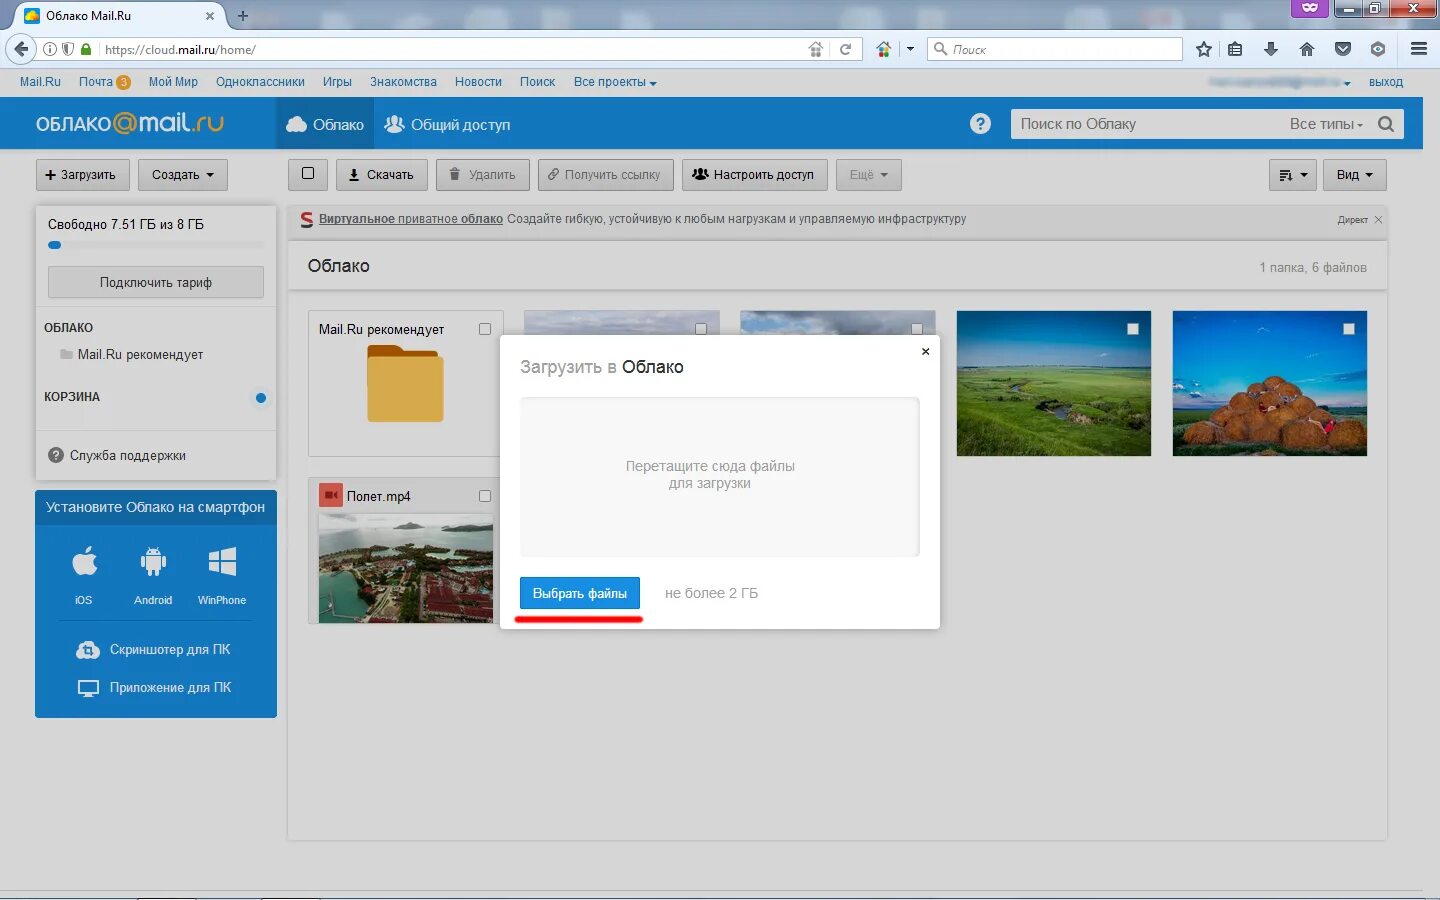The height and width of the screenshot is (900, 1440).
Task: Open the Вид view dropdown
Action: (x=1354, y=175)
